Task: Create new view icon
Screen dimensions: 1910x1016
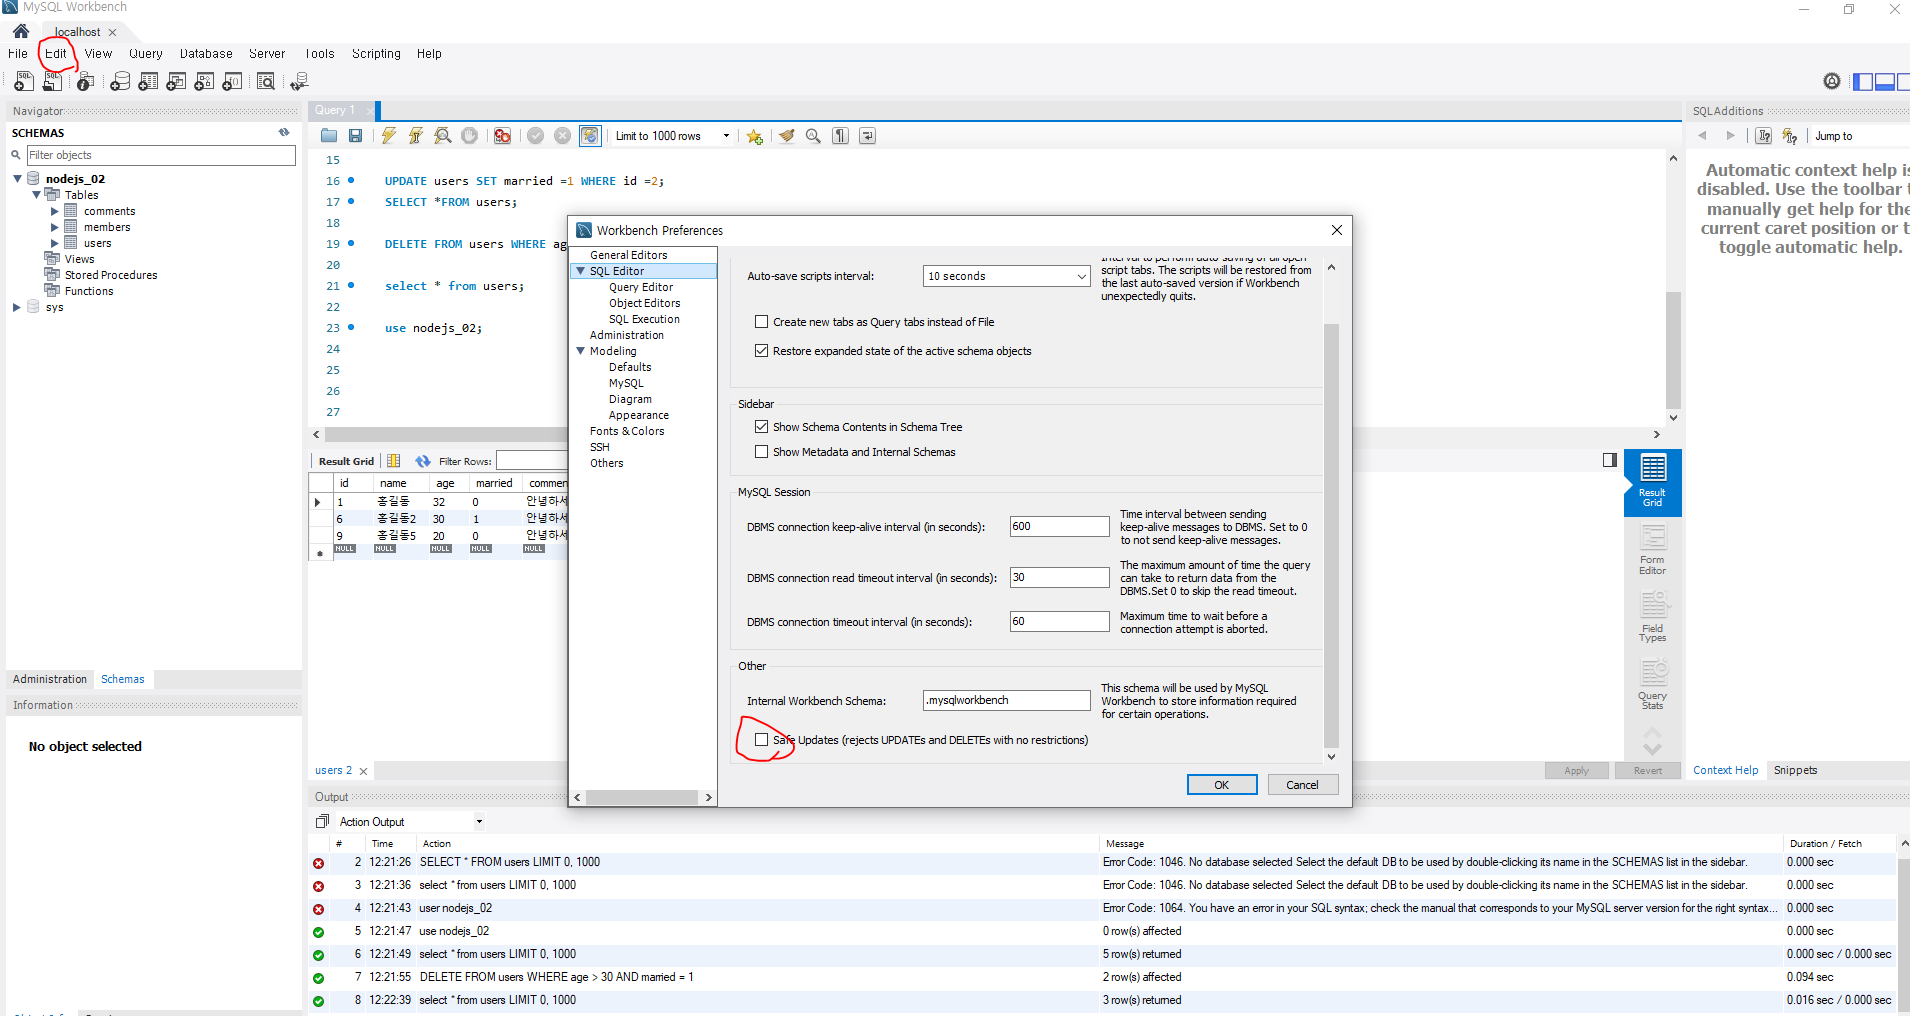Action: point(176,82)
